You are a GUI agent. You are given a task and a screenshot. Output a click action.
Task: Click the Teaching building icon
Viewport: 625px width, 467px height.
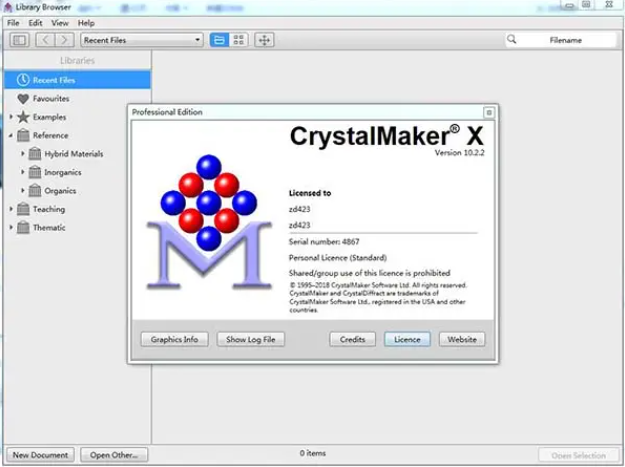(x=23, y=209)
